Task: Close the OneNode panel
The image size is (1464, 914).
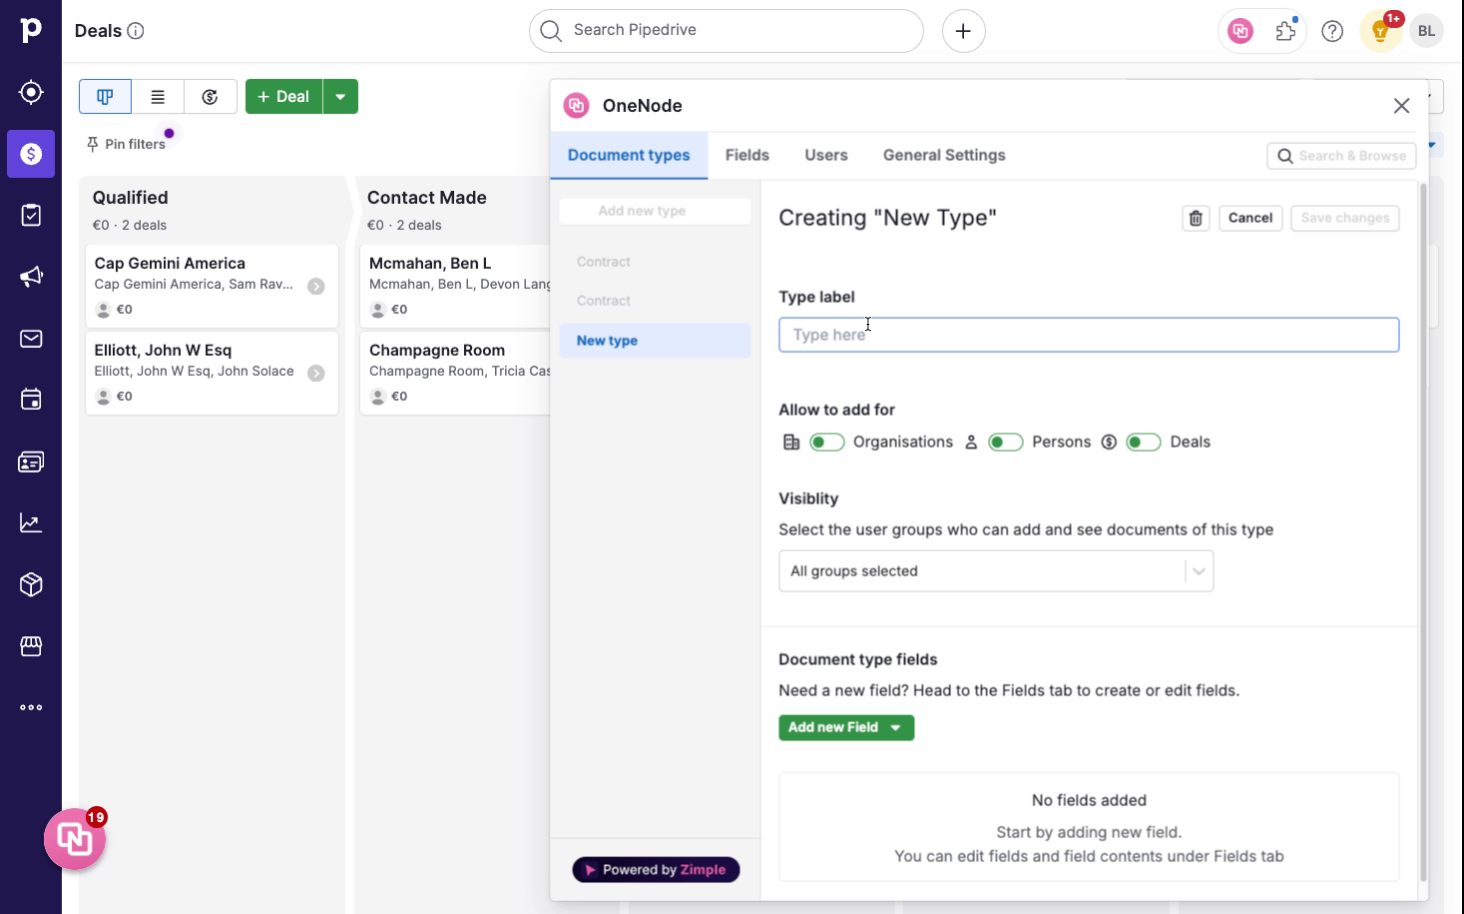Action: click(x=1401, y=106)
